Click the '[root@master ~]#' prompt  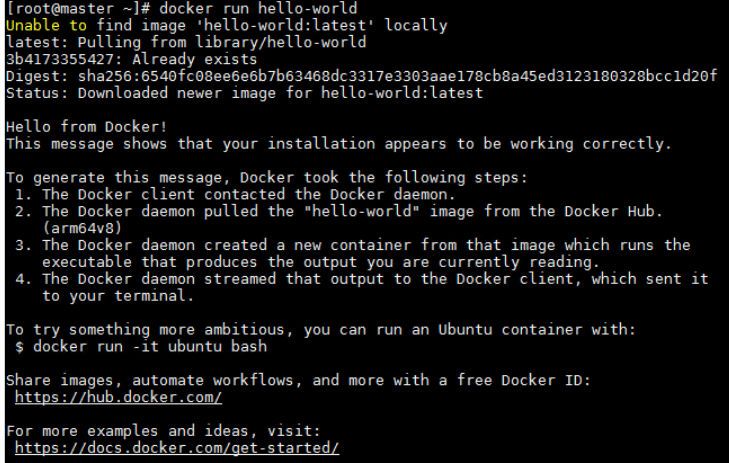(x=78, y=8)
